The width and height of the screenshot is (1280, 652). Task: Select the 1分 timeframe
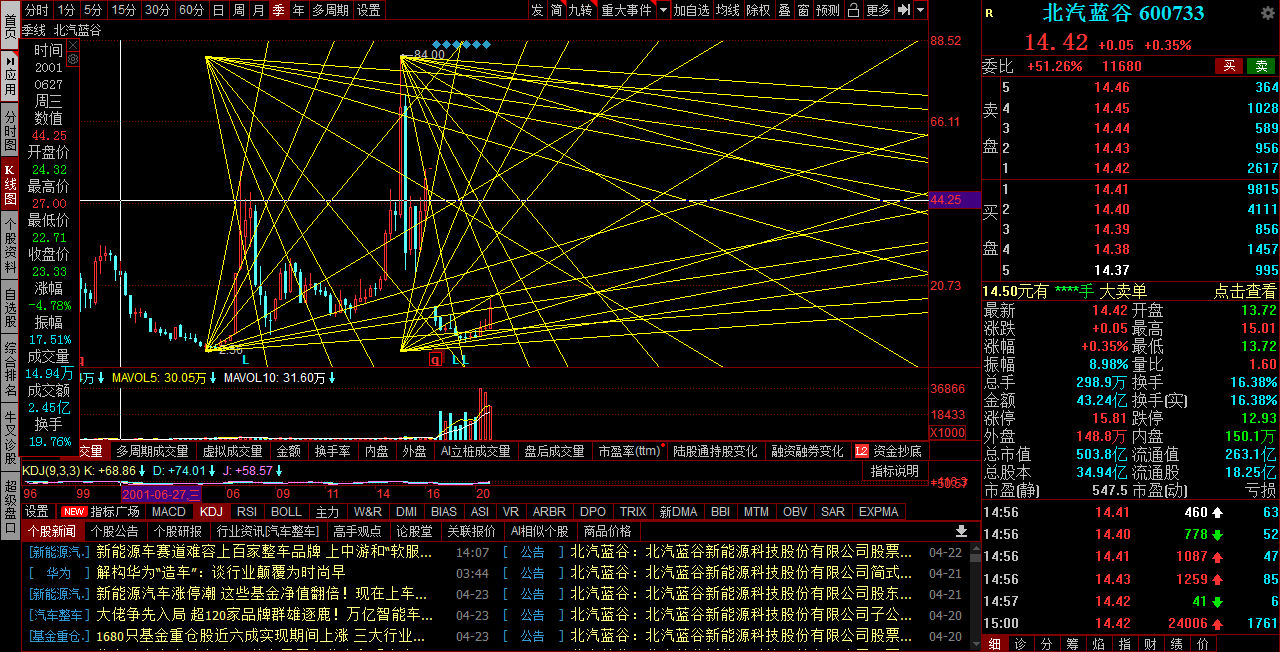[66, 10]
